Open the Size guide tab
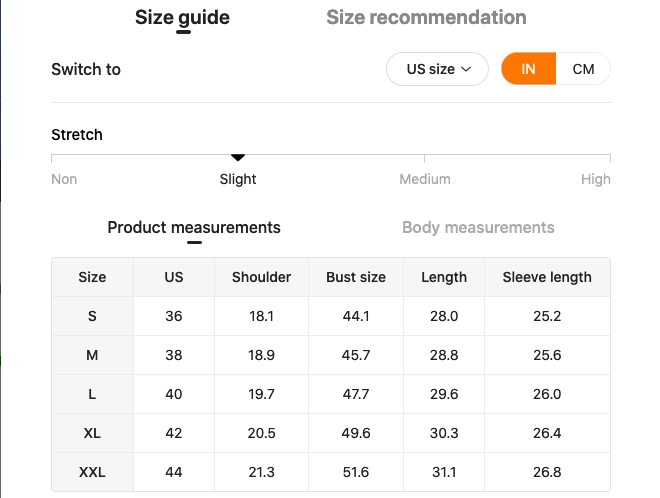Viewport: 660px width, 498px height. click(x=182, y=17)
